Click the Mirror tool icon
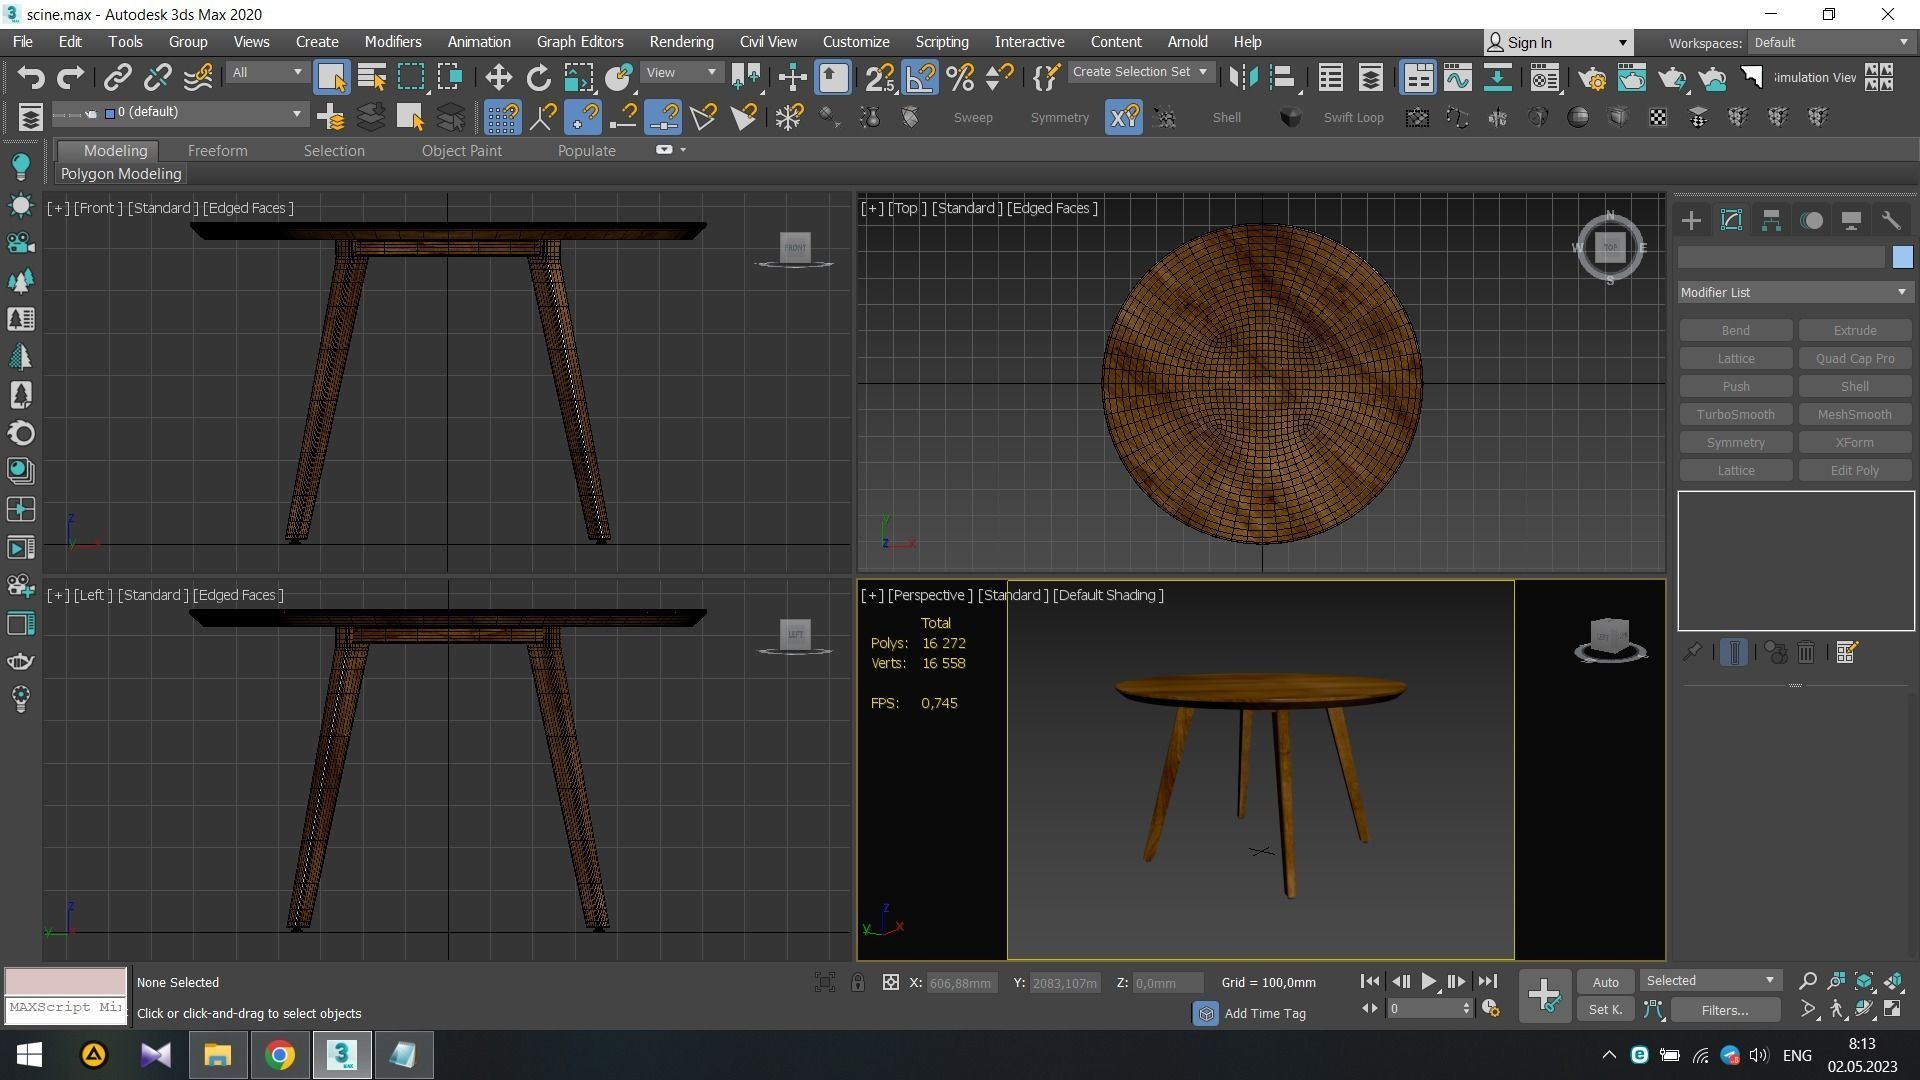This screenshot has height=1080, width=1920. coord(1243,77)
